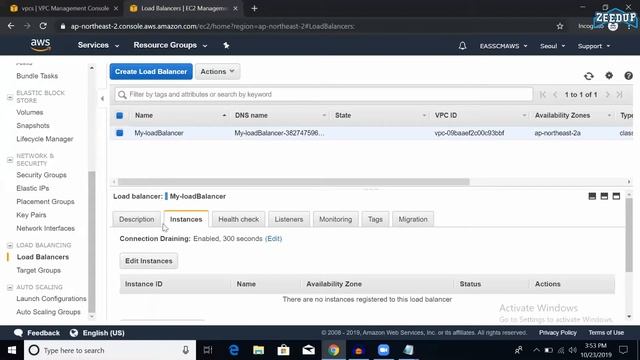Open the help question mark icon
Image resolution: width=640 pixels, height=360 pixels.
629,76
